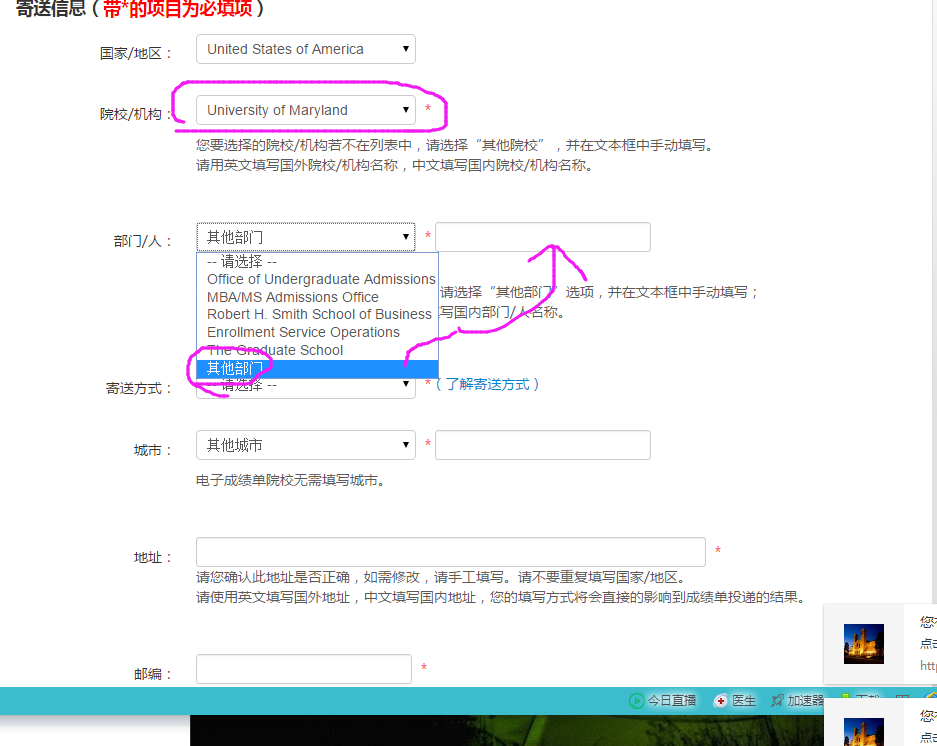This screenshot has width=937, height=746.
Task: Focus the other city text field
Action: tap(543, 445)
